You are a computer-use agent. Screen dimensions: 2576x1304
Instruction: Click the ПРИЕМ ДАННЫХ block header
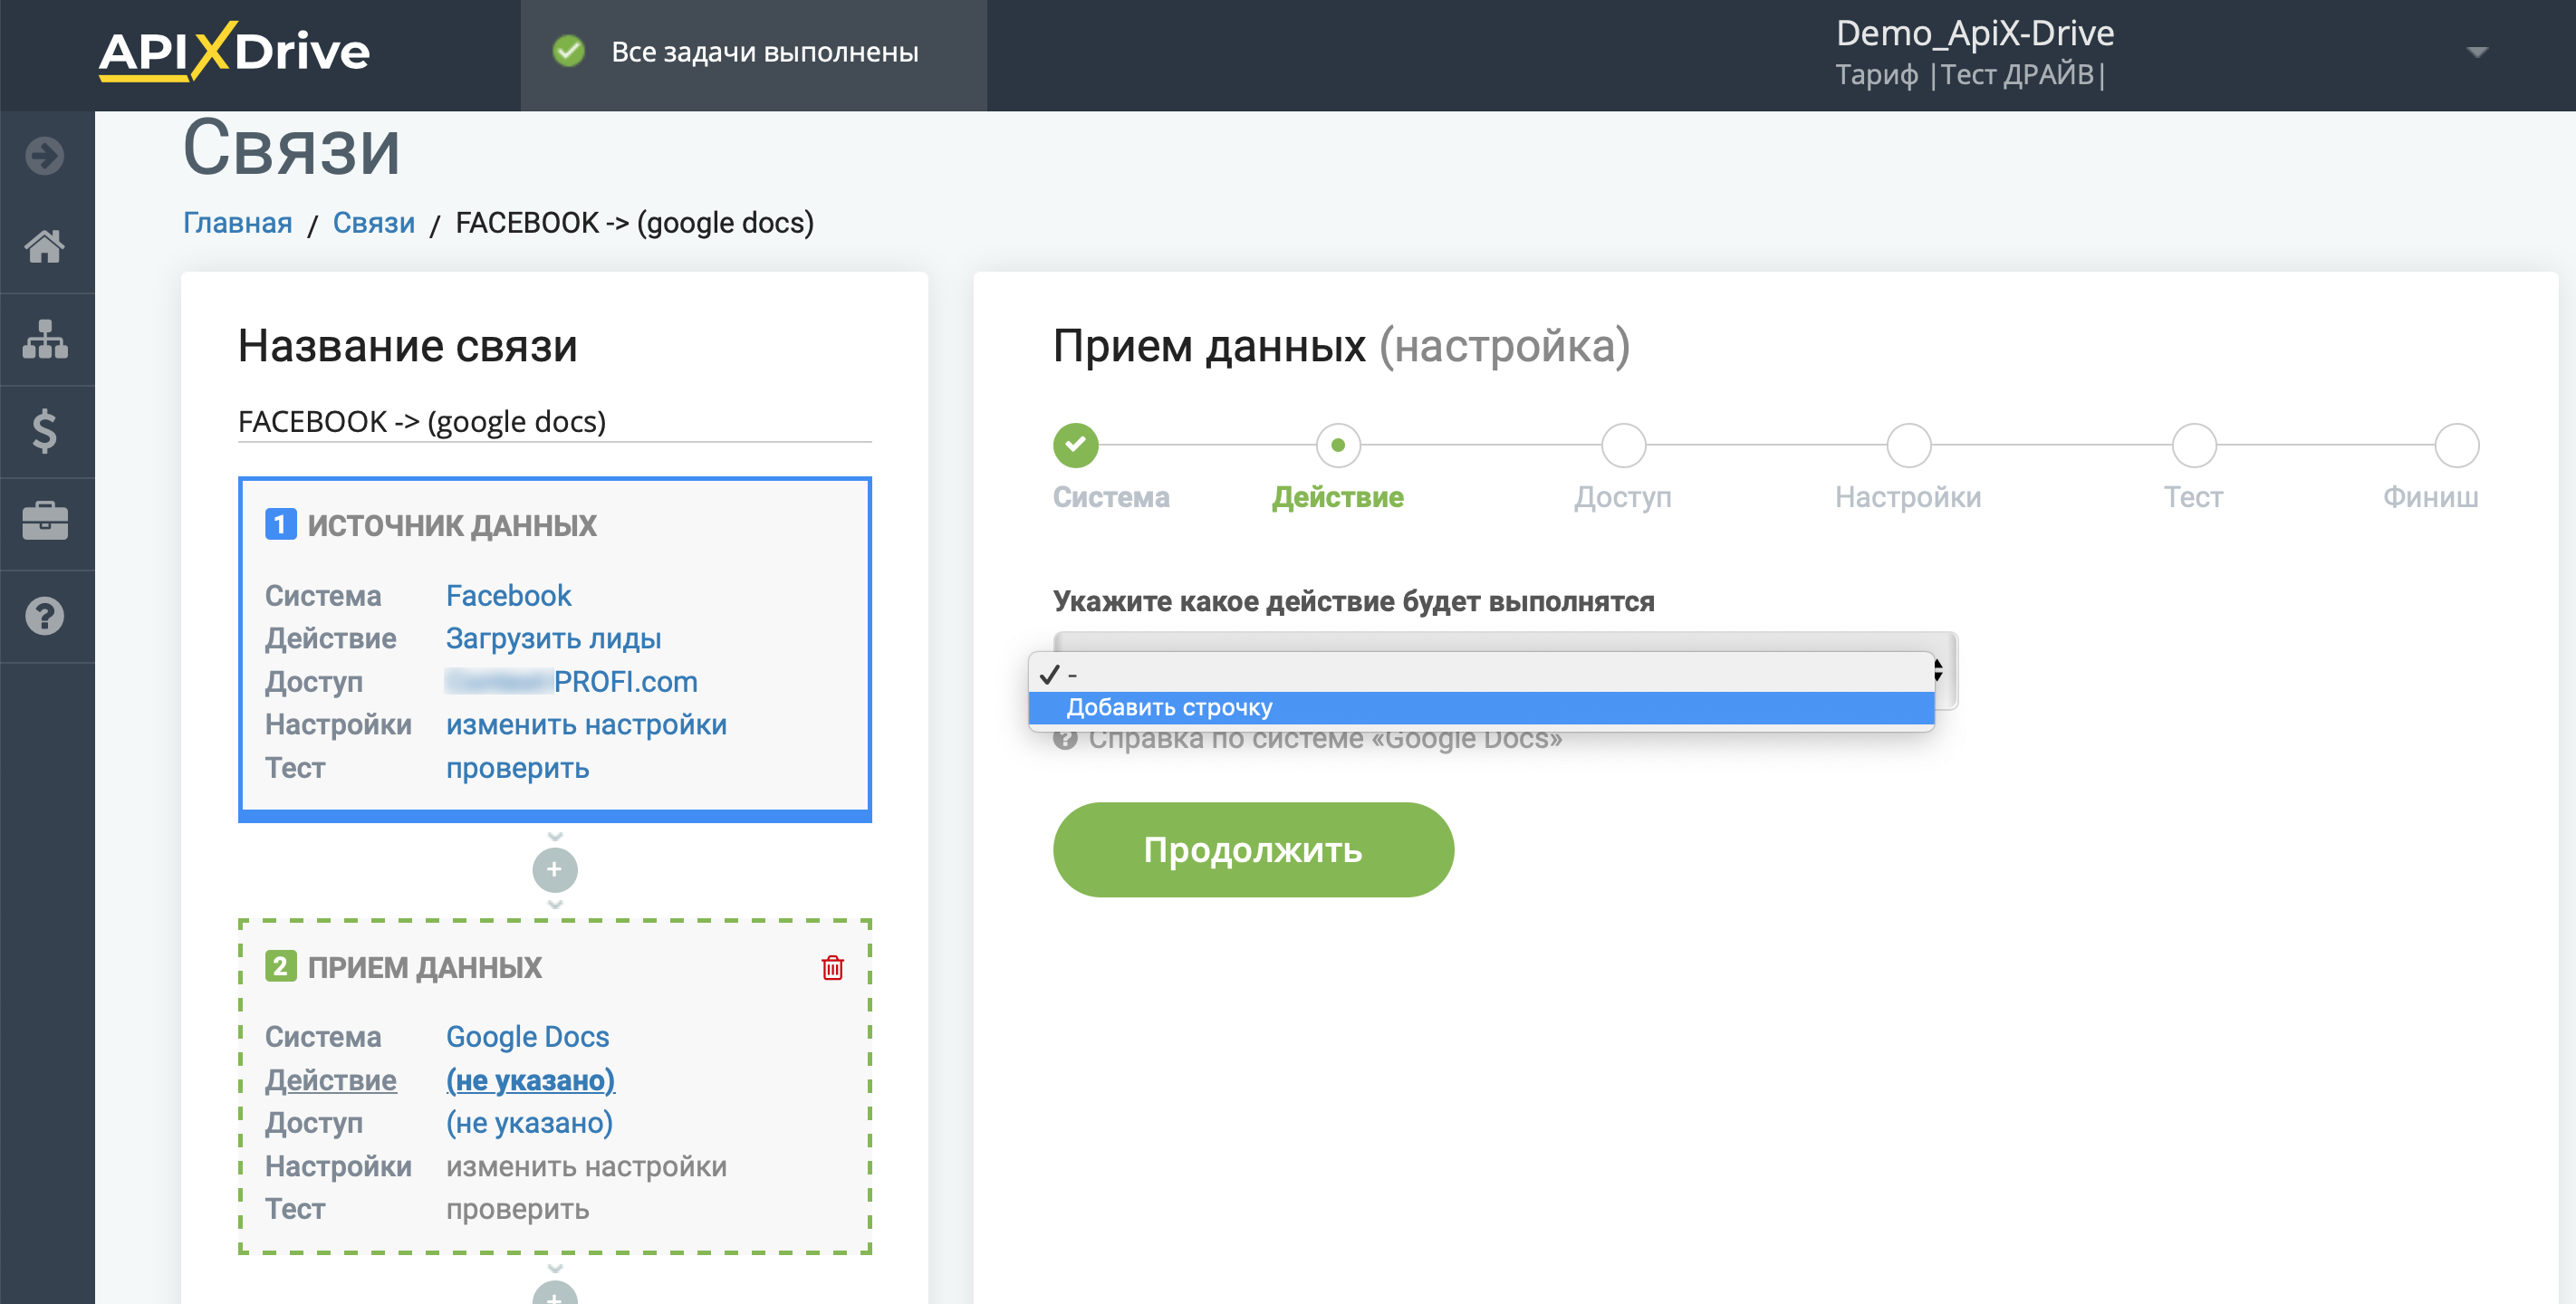click(x=425, y=967)
